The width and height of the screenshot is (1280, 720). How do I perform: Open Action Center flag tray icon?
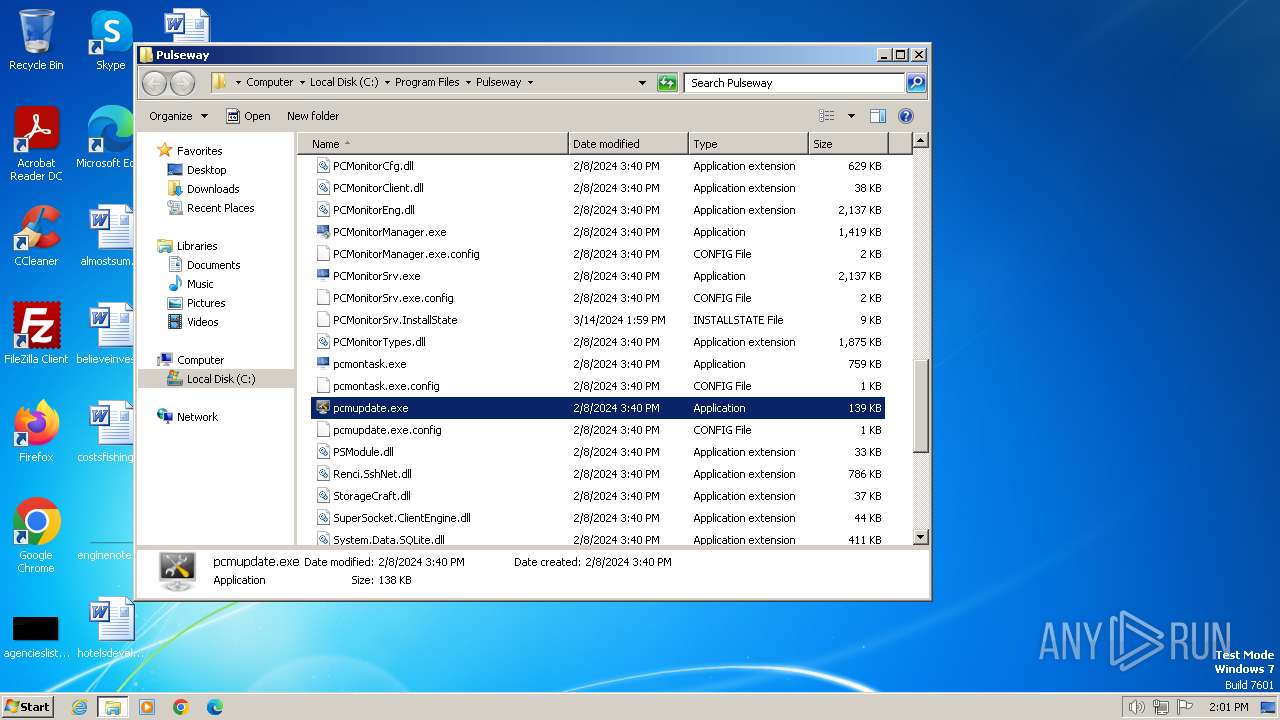(x=1185, y=707)
